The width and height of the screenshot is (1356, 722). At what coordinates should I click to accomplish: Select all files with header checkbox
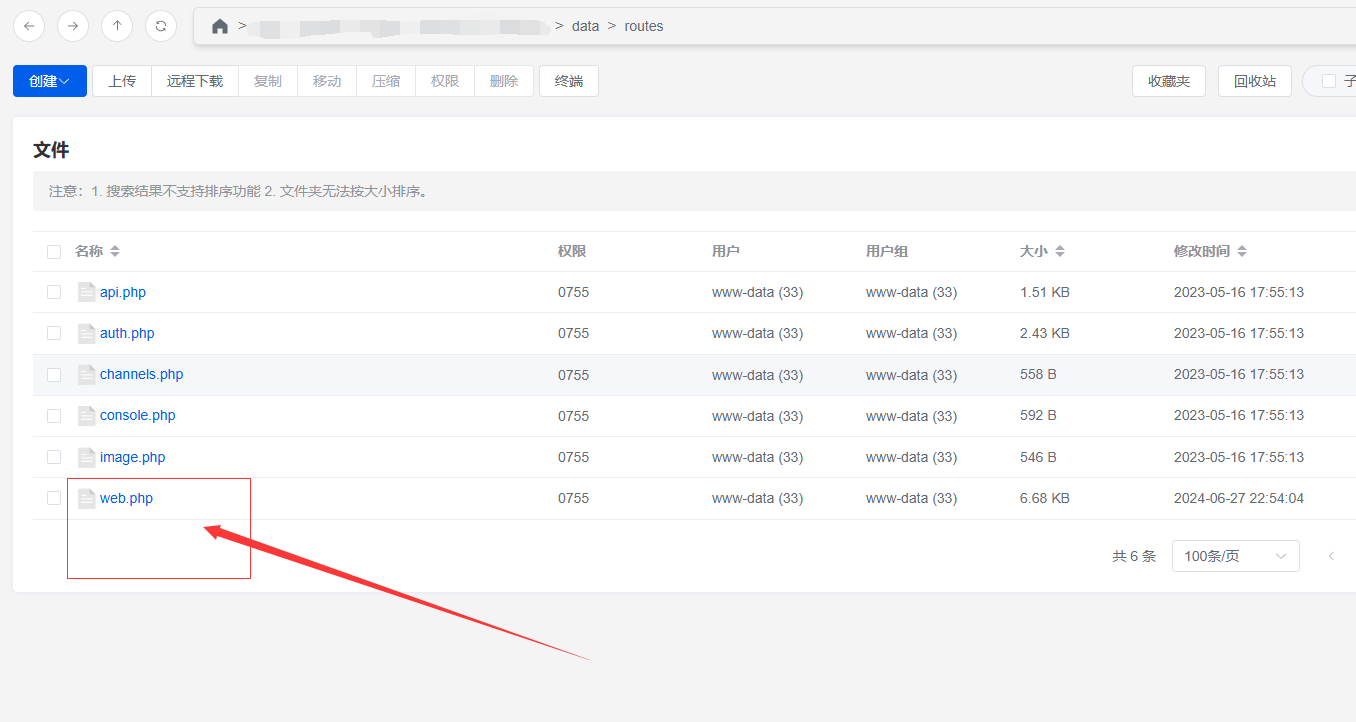[54, 252]
